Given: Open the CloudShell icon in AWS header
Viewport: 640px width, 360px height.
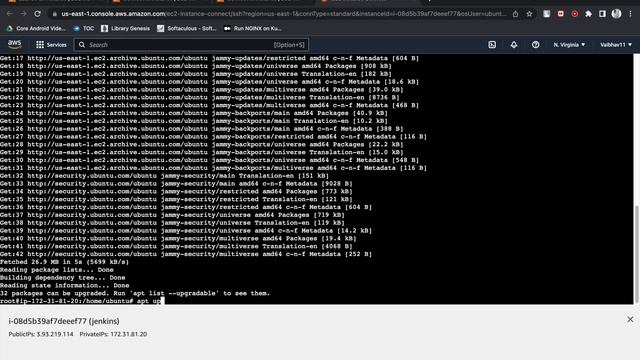Looking at the screenshot, I should [x=492, y=45].
